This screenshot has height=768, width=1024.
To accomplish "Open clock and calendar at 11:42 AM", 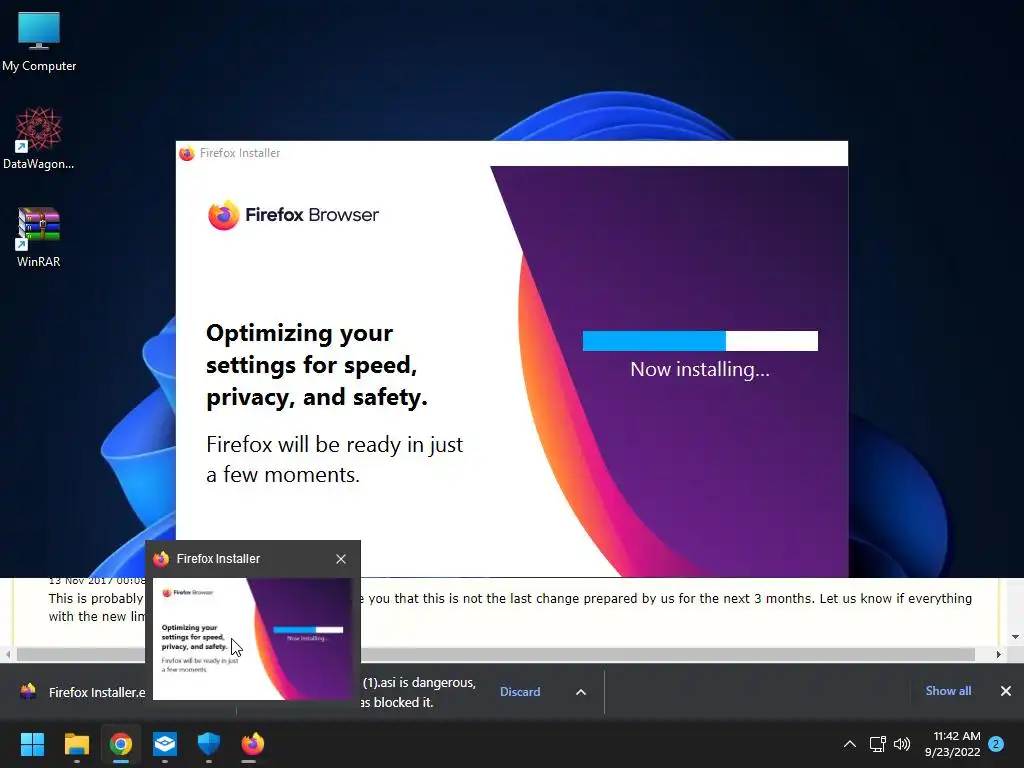I will coord(952,744).
